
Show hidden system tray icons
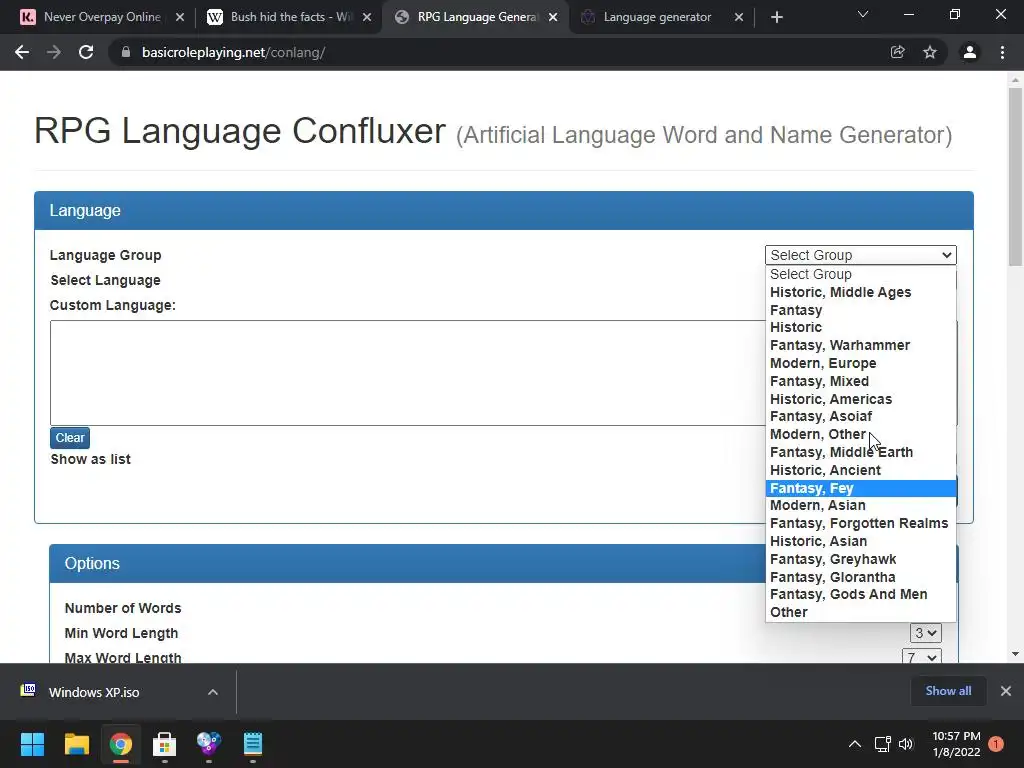click(854, 744)
